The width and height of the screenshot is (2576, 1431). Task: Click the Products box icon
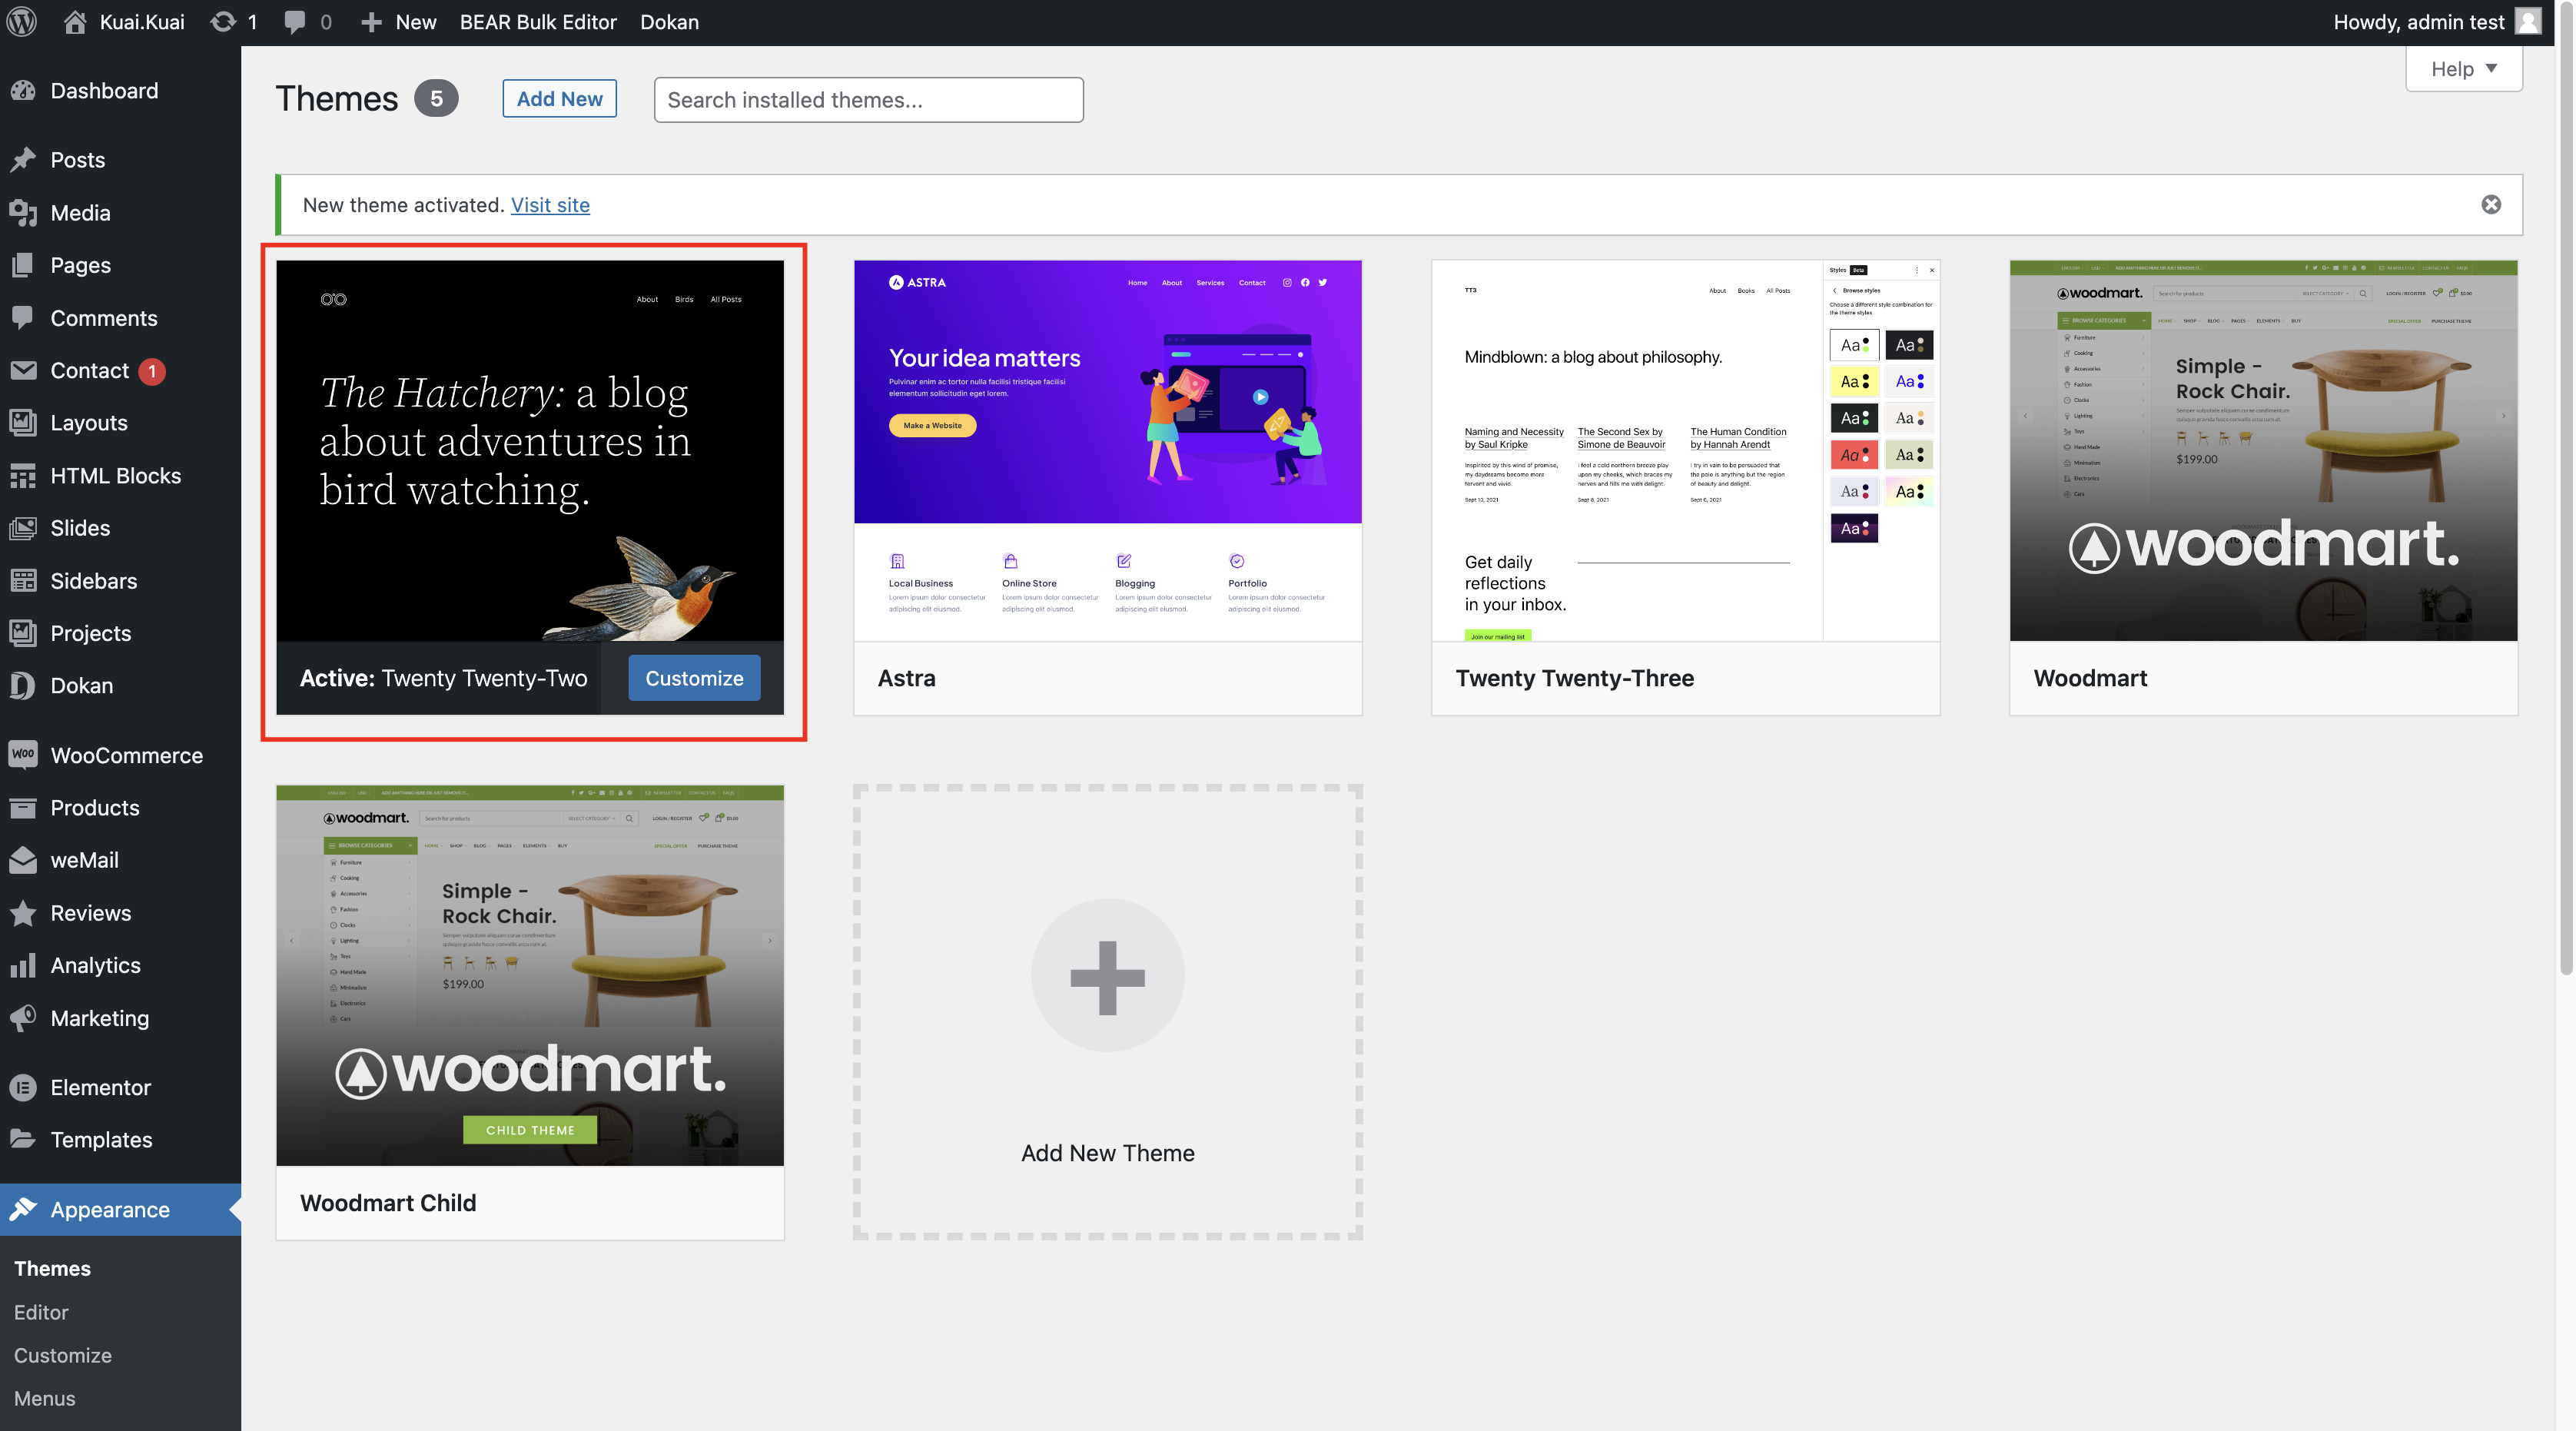23,808
